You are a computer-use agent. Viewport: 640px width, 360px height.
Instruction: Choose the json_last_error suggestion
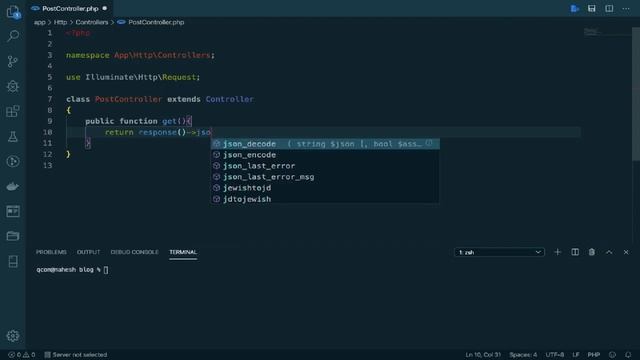(325, 166)
